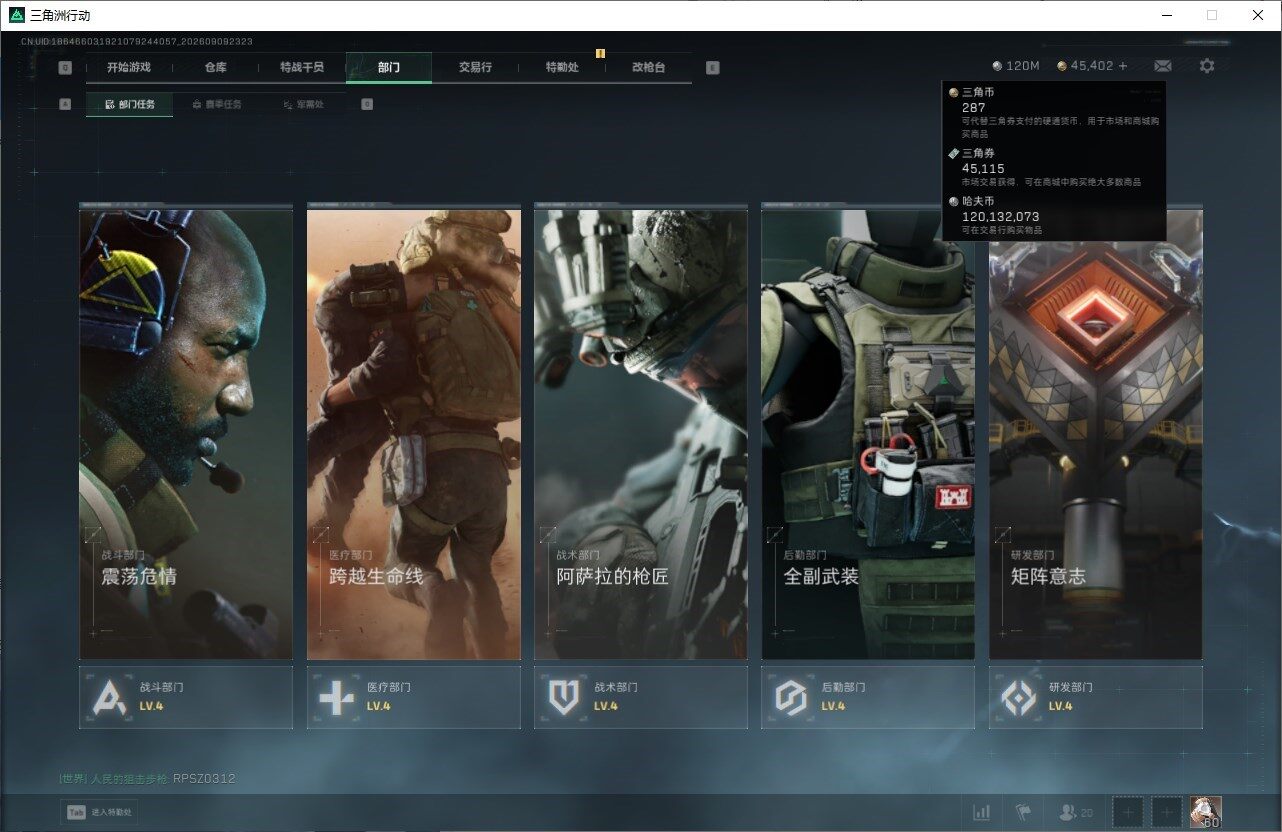Click the 287 value in tooltip
1282x832 pixels.
974,107
